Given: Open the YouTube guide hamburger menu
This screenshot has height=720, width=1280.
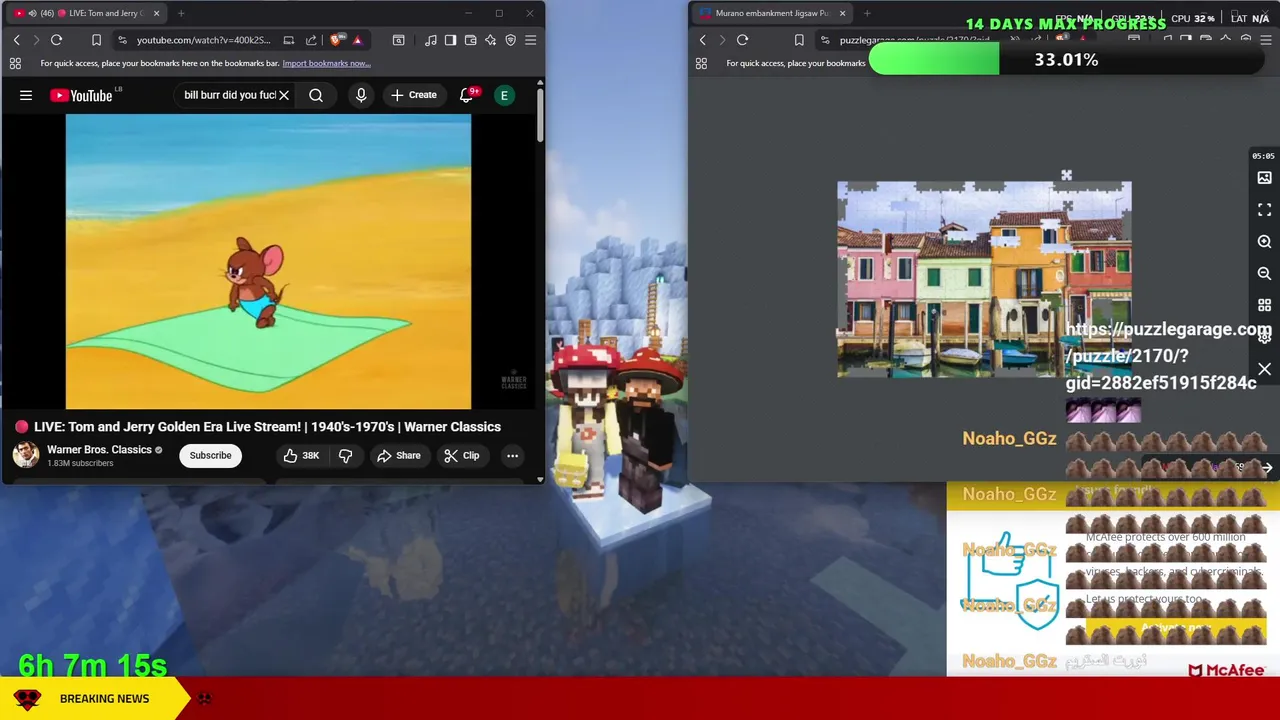Looking at the screenshot, I should [26, 95].
